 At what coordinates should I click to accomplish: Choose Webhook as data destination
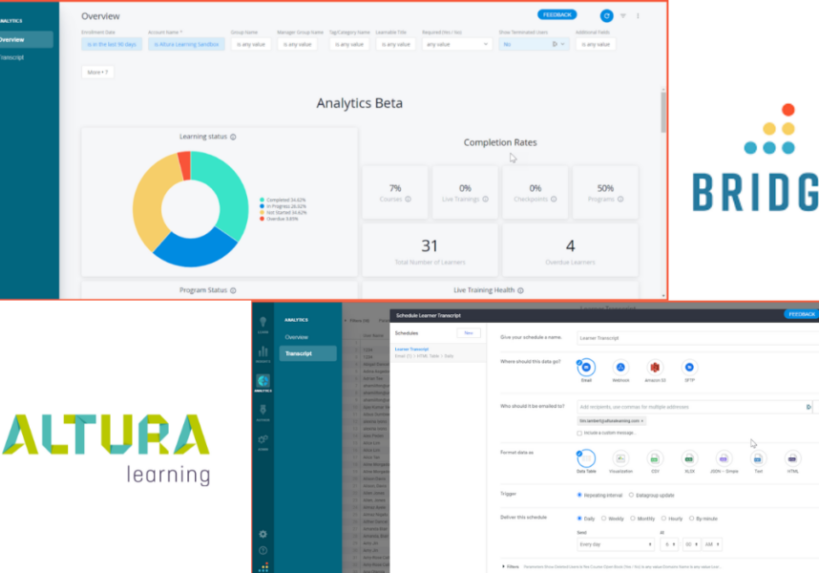(x=621, y=367)
